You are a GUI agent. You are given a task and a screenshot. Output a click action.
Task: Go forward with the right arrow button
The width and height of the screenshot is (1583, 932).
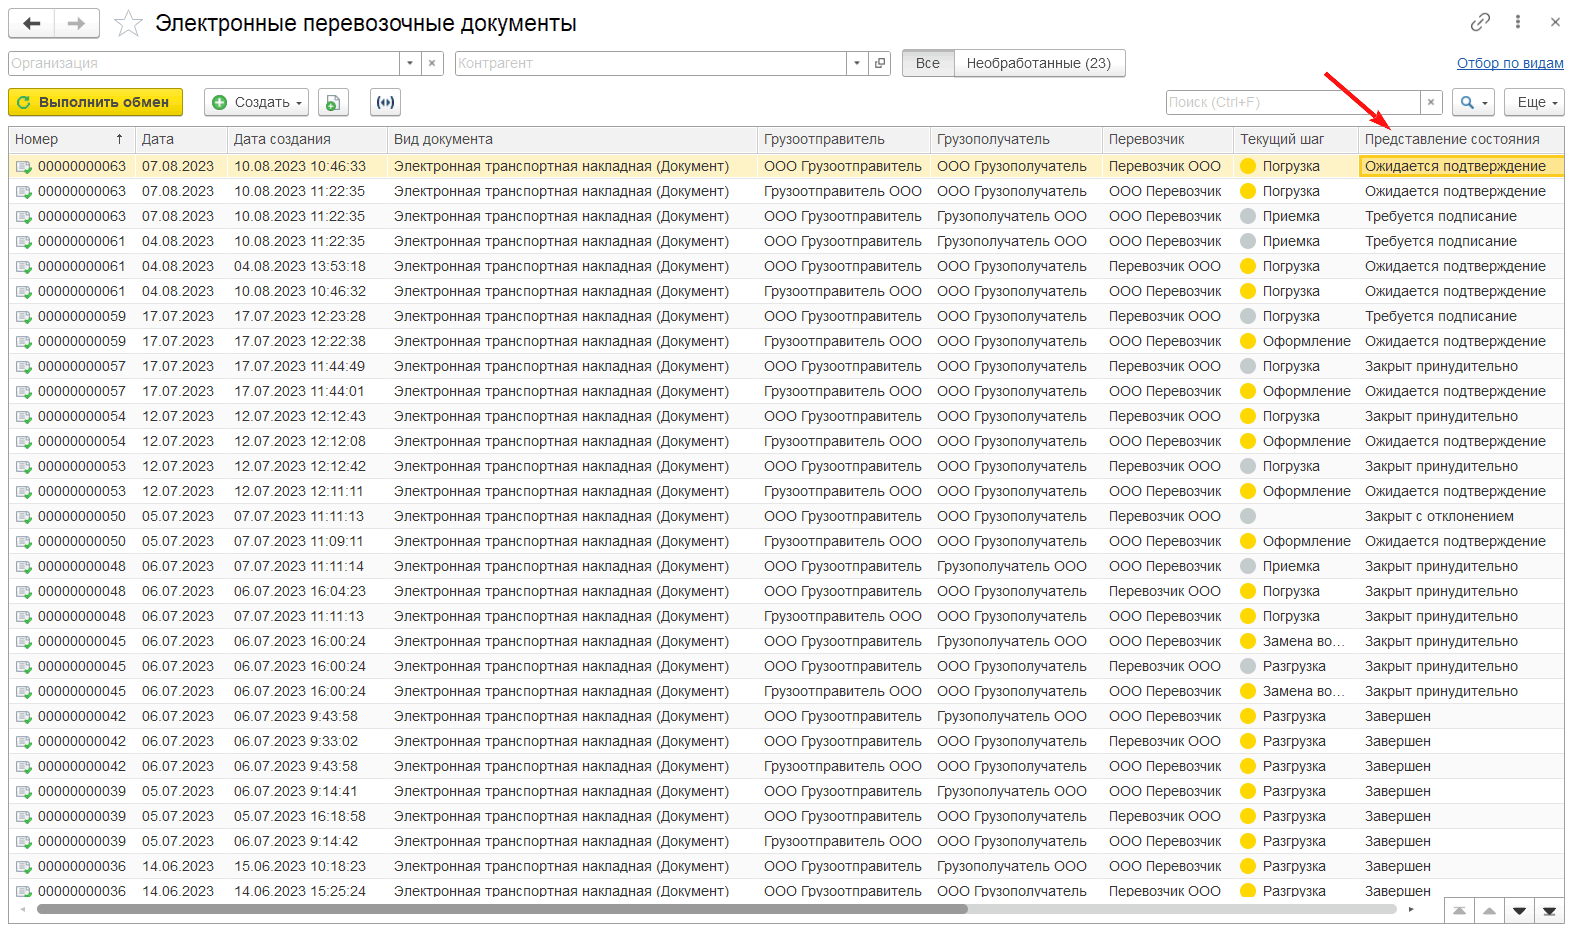pyautogui.click(x=77, y=23)
